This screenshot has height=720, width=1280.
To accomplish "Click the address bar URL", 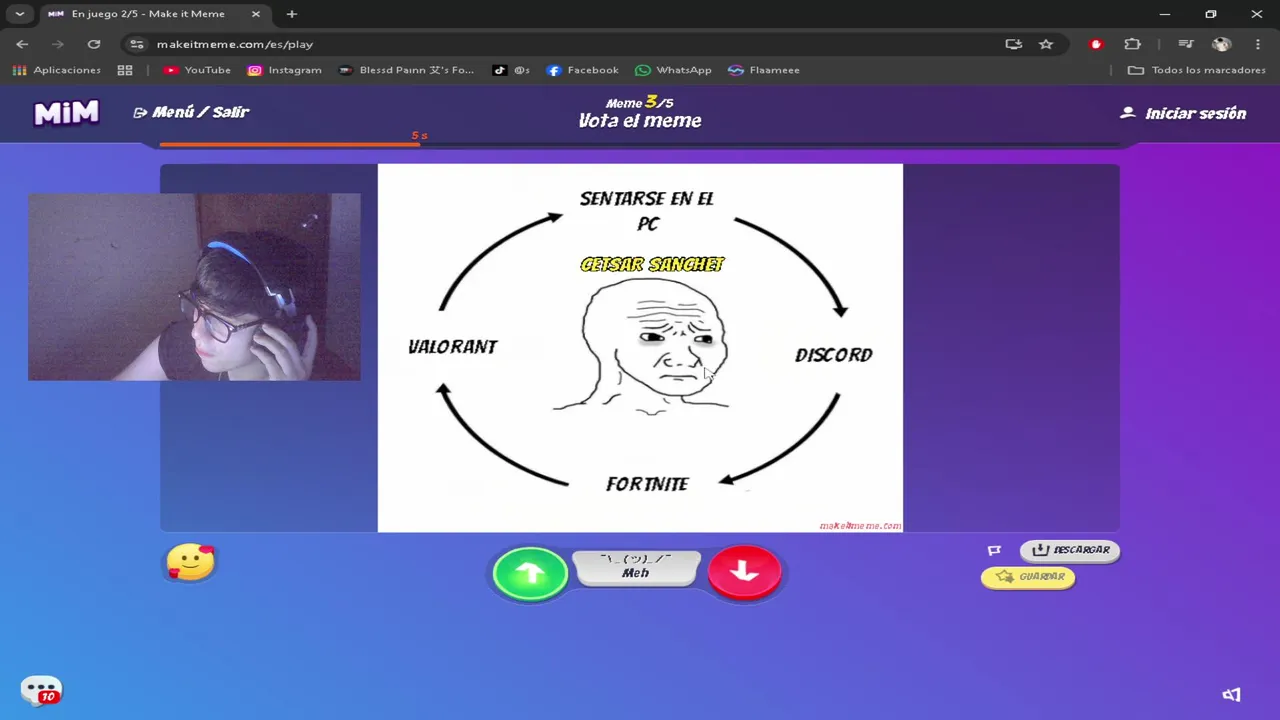I will 235,44.
